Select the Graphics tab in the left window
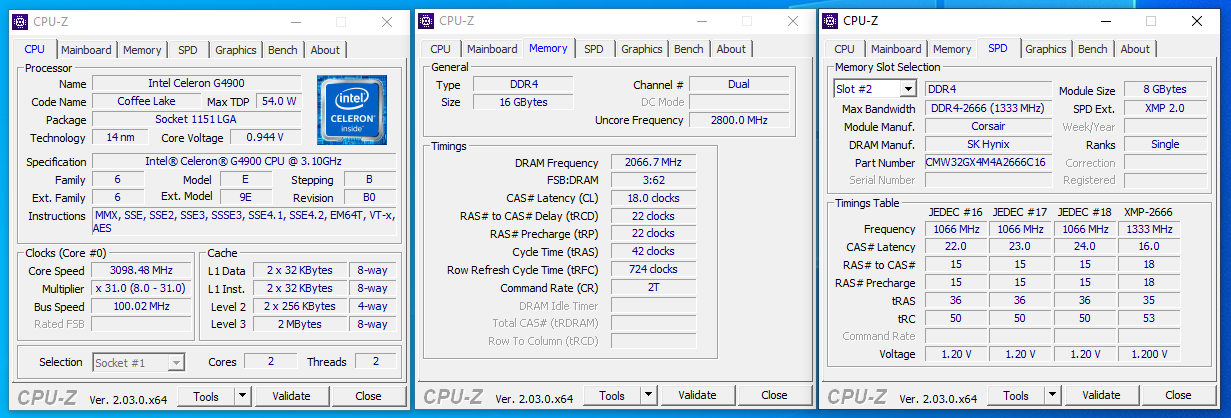Screen dimensions: 1231x418 coord(236,50)
